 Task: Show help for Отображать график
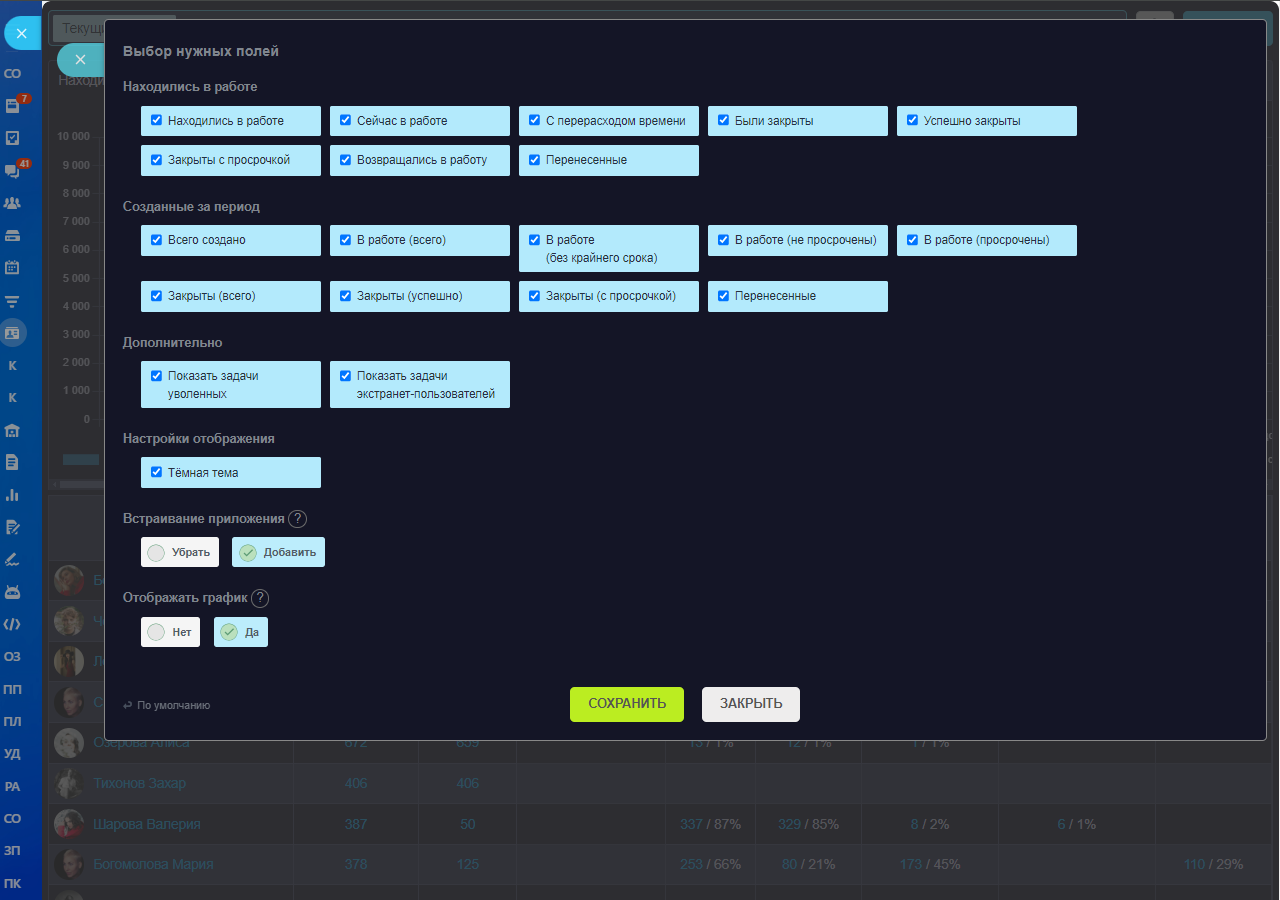[x=260, y=598]
